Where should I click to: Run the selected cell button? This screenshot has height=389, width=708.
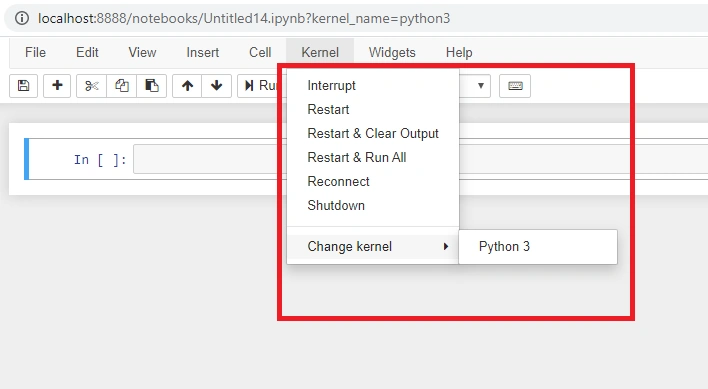[261, 86]
